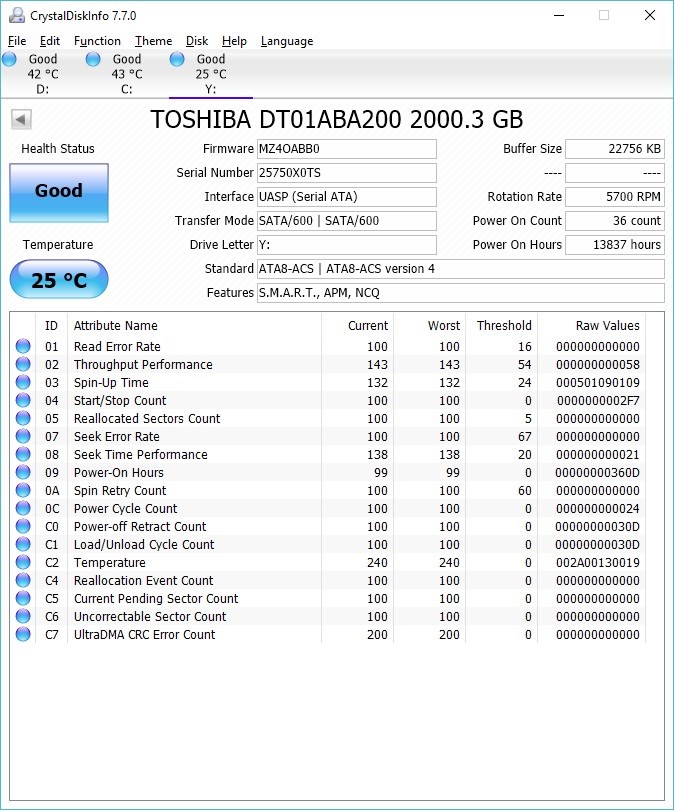Close the CrystalDiskInfo window
The width and height of the screenshot is (675, 812).
[650, 16]
